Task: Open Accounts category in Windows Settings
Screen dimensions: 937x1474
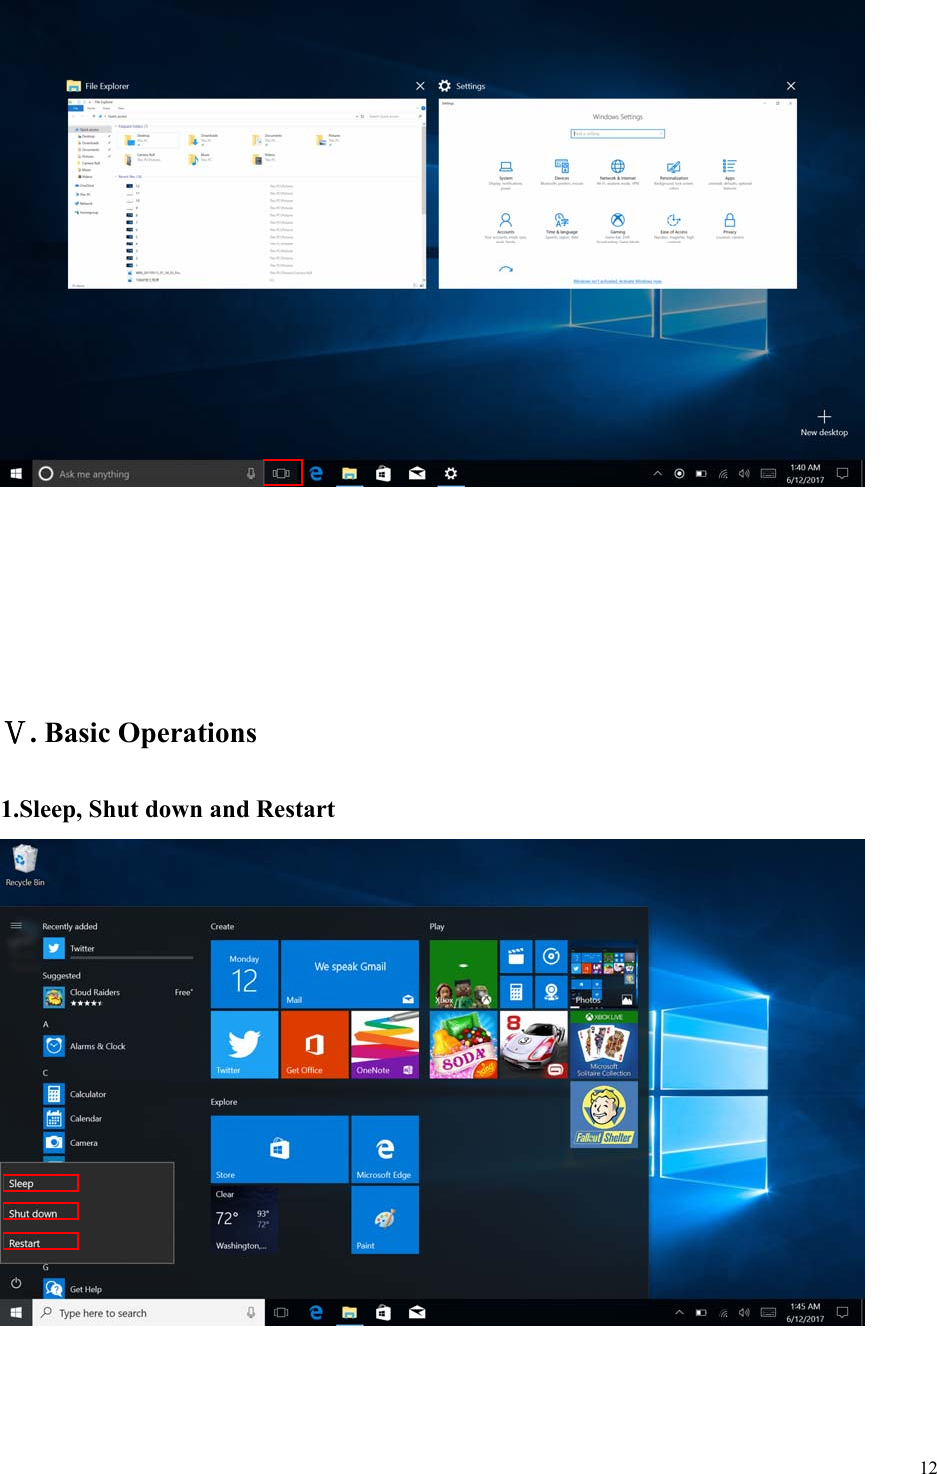Action: 506,227
